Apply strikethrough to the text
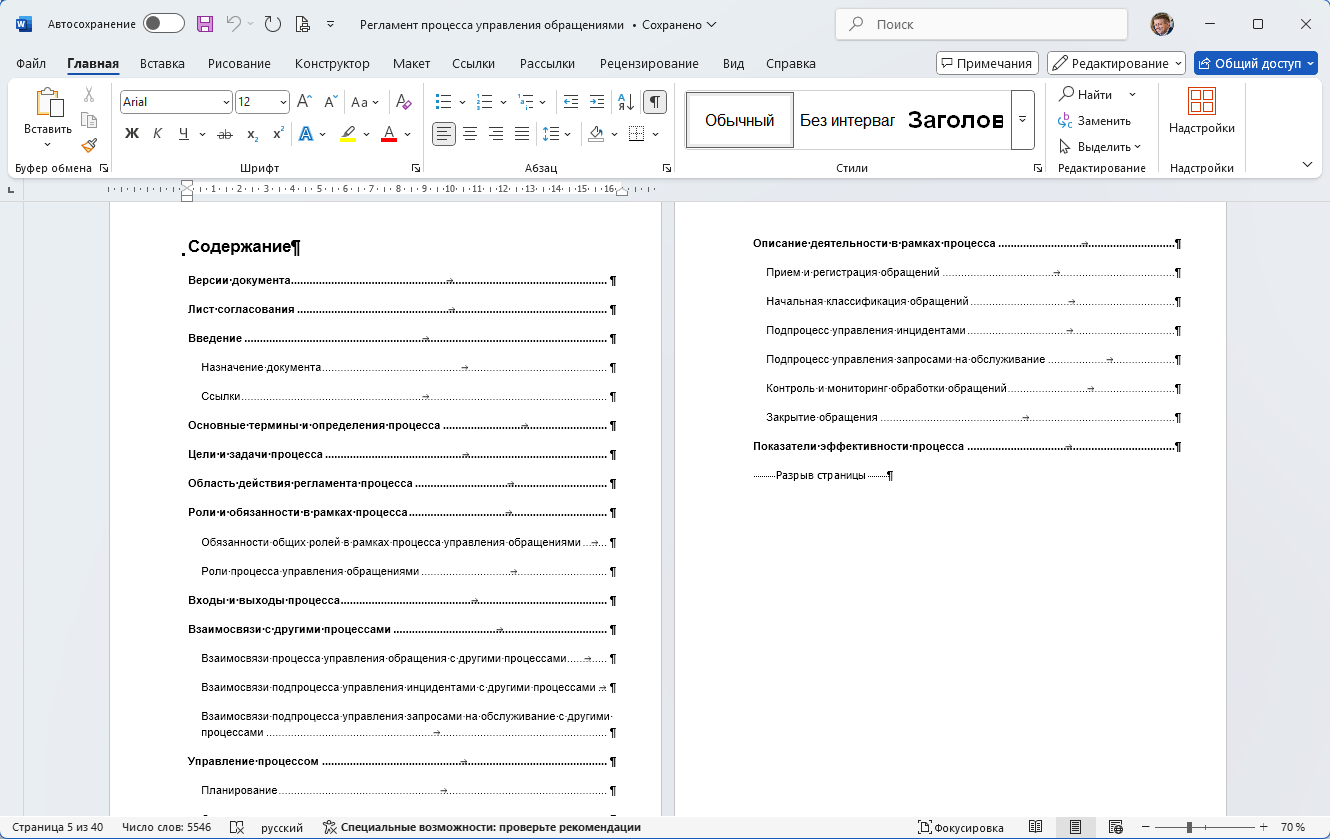This screenshot has height=839, width=1330. click(x=225, y=134)
